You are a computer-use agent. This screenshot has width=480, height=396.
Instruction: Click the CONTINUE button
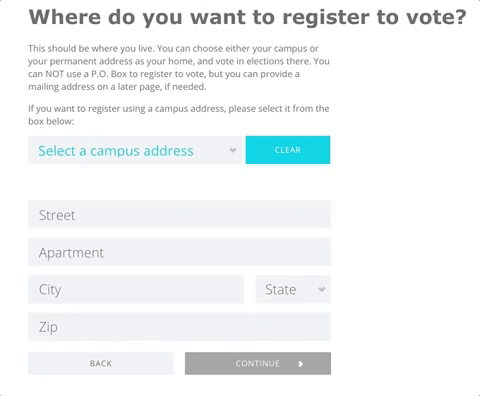(x=258, y=363)
